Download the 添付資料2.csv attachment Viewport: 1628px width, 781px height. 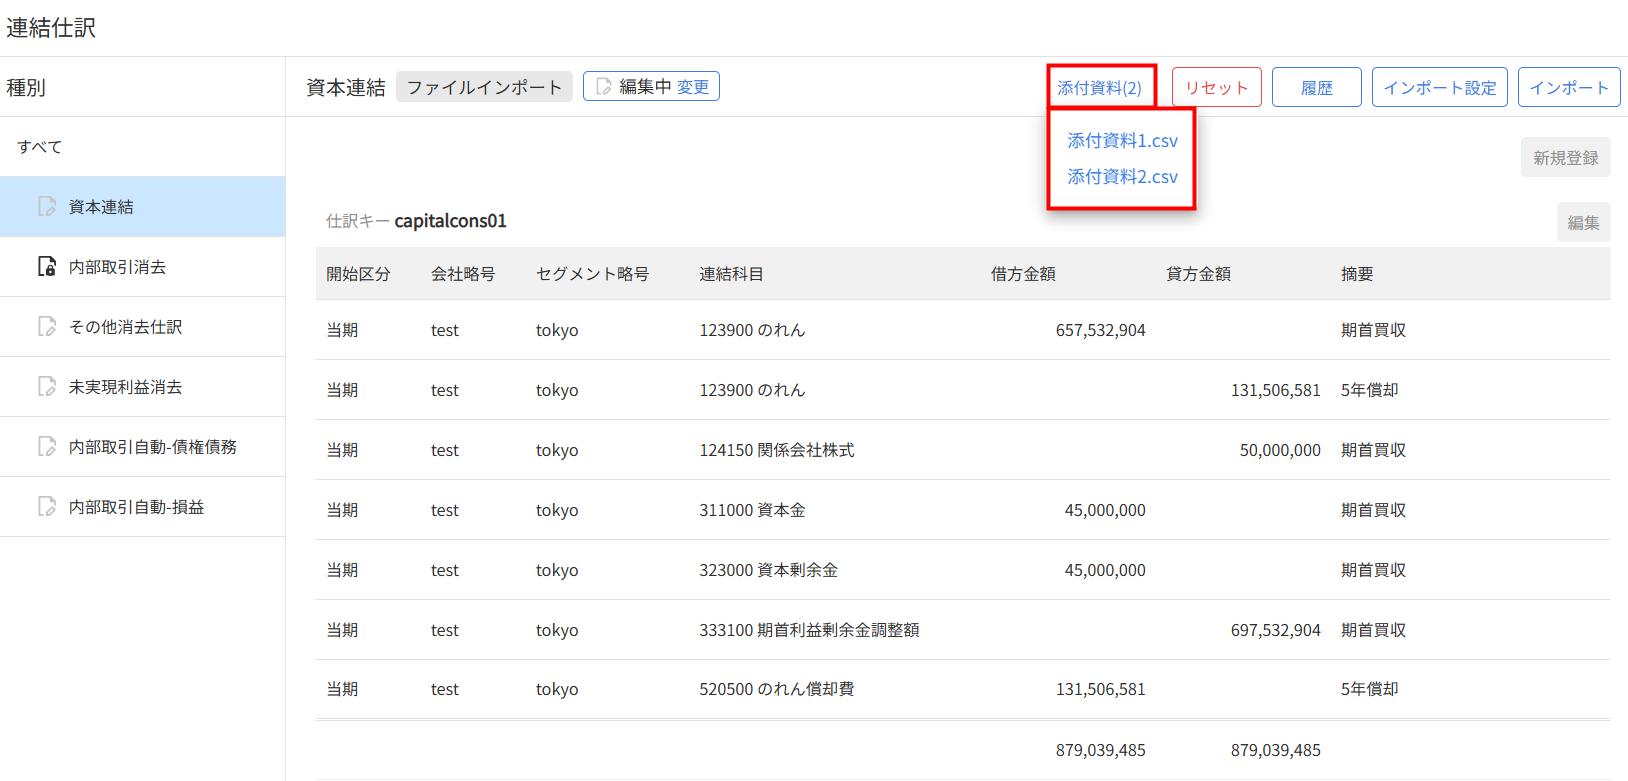pyautogui.click(x=1122, y=177)
